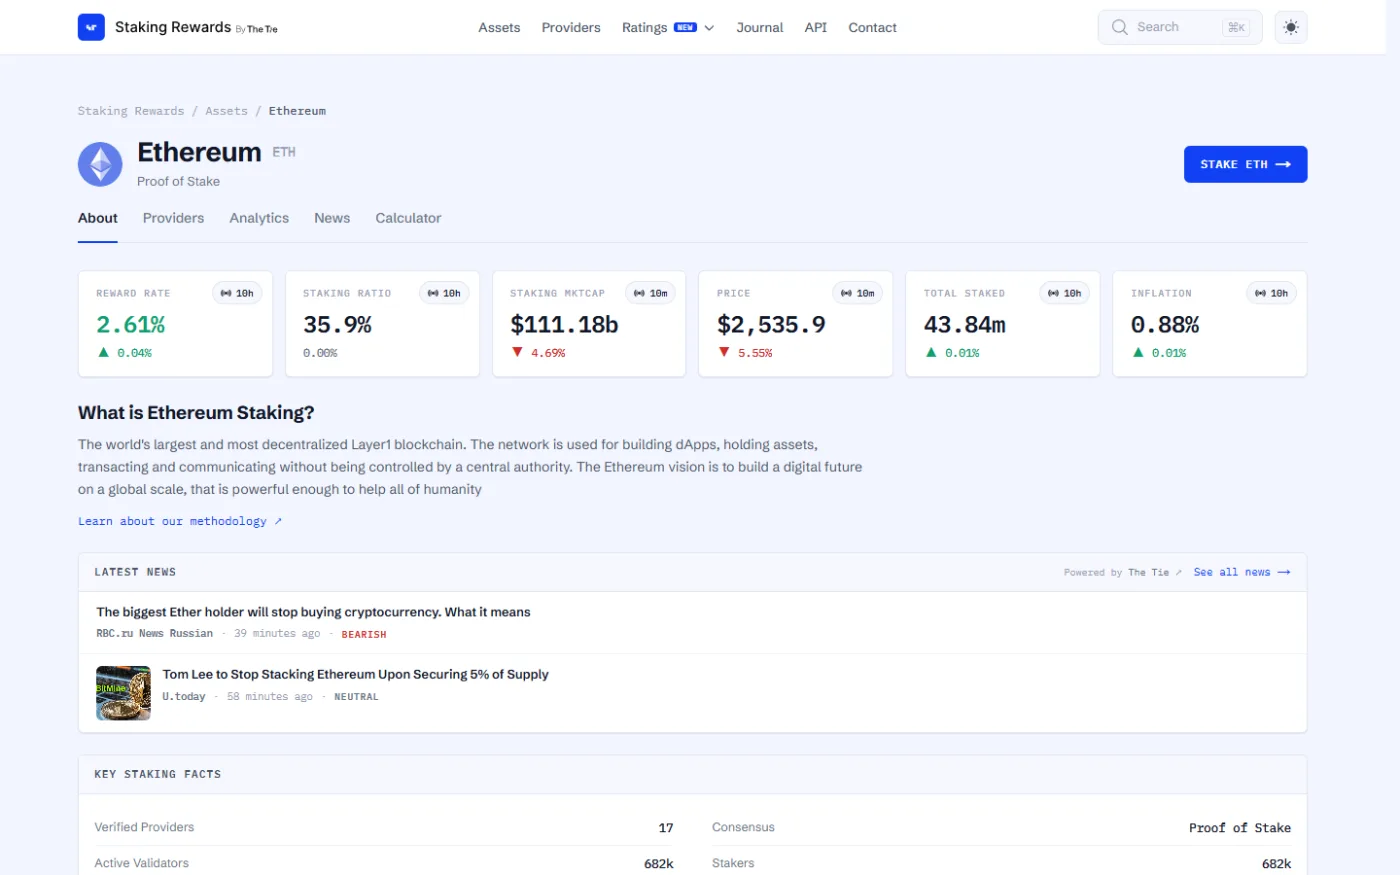The image size is (1400, 875).
Task: Focus the Search input field
Action: point(1180,27)
